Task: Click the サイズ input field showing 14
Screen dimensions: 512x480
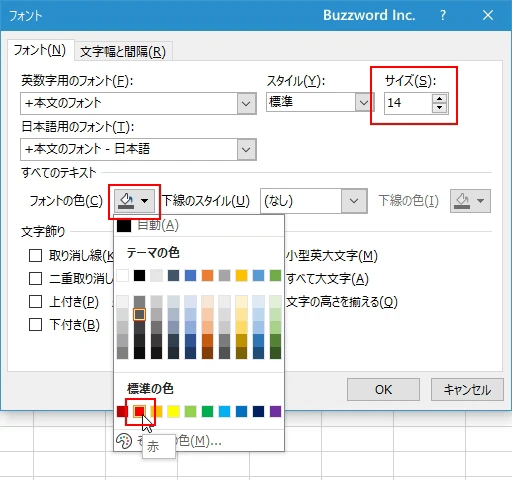Action: click(408, 103)
